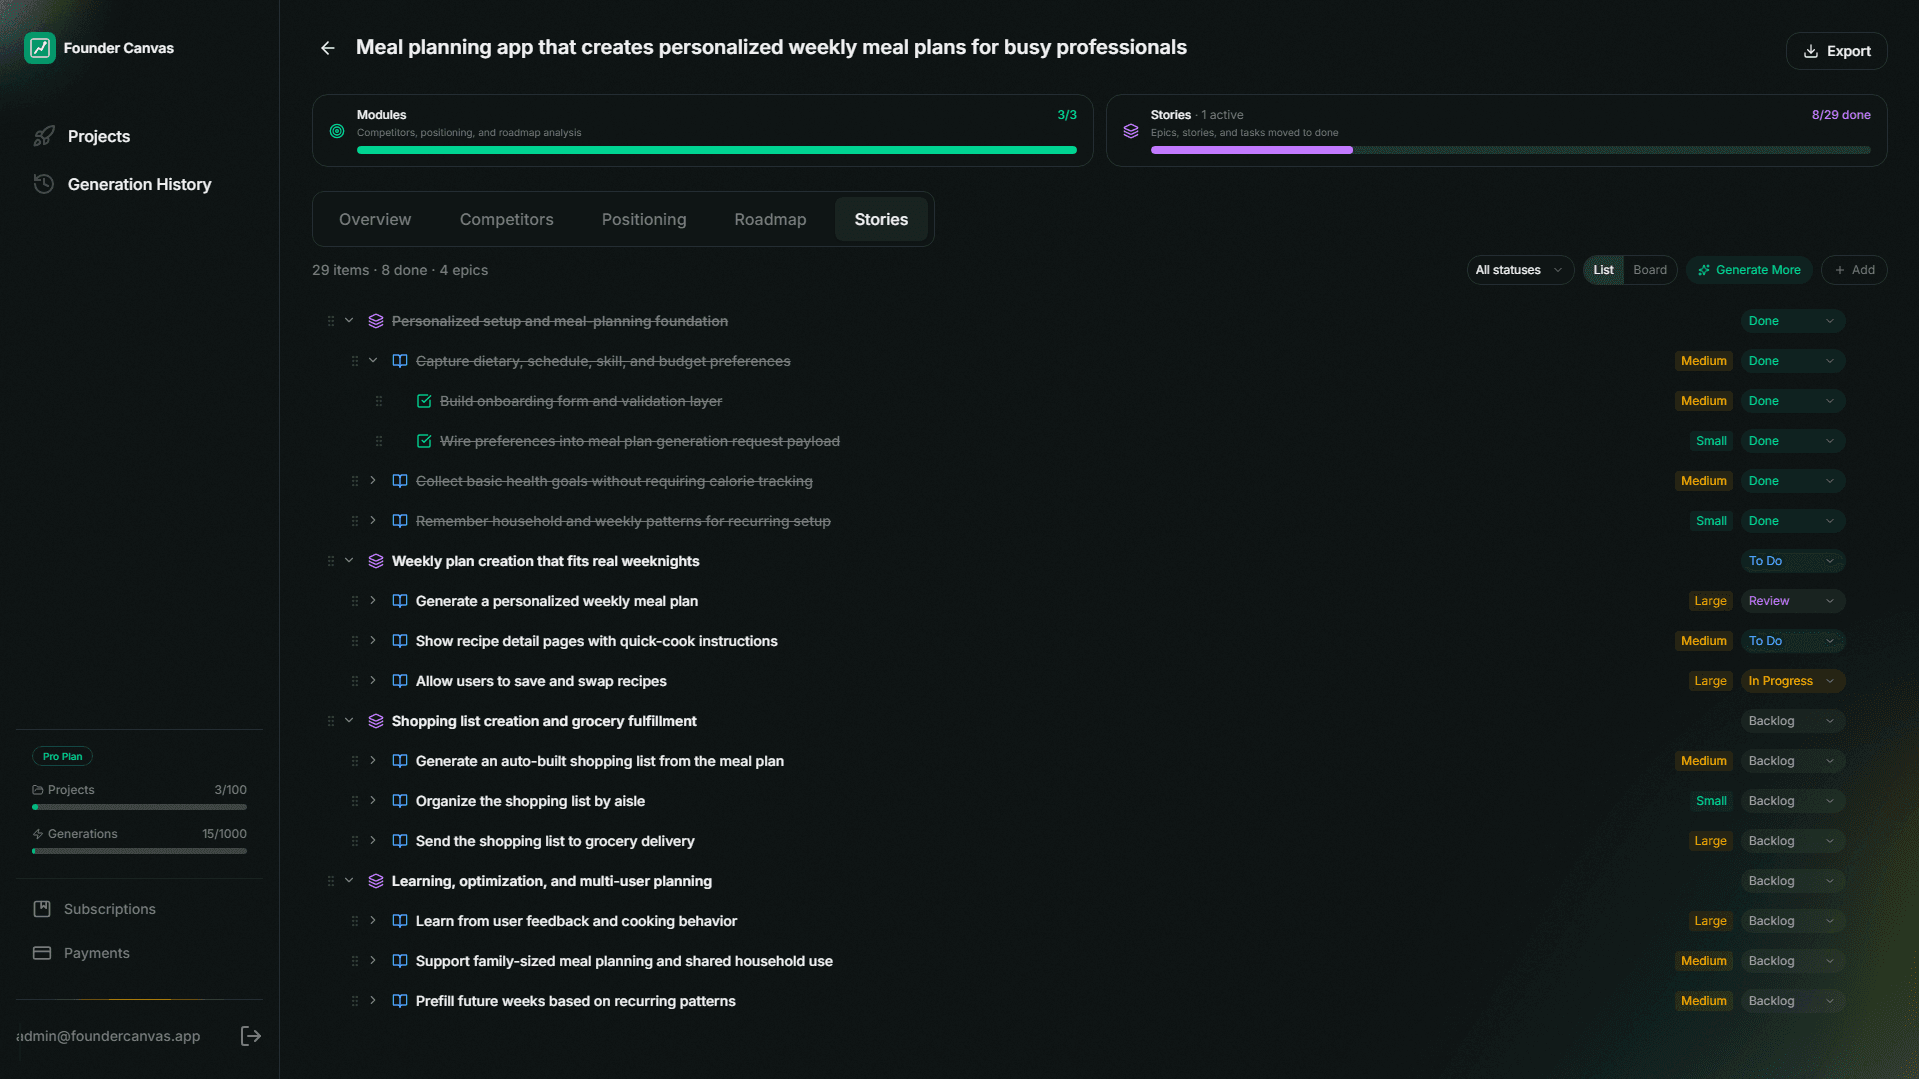The height and width of the screenshot is (1079, 1919).
Task: Click the Stories stack icon in the summary card
Action: (x=1131, y=131)
